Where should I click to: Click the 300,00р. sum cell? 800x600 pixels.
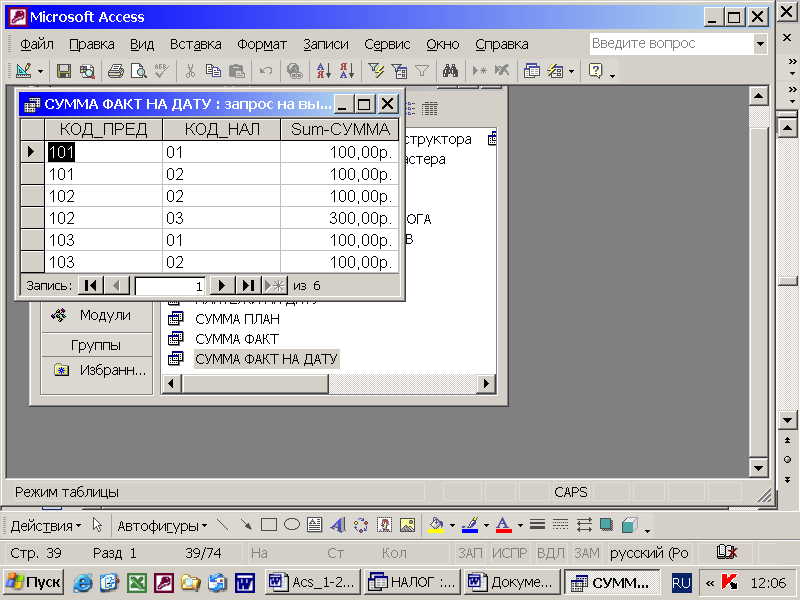pyautogui.click(x=340, y=218)
